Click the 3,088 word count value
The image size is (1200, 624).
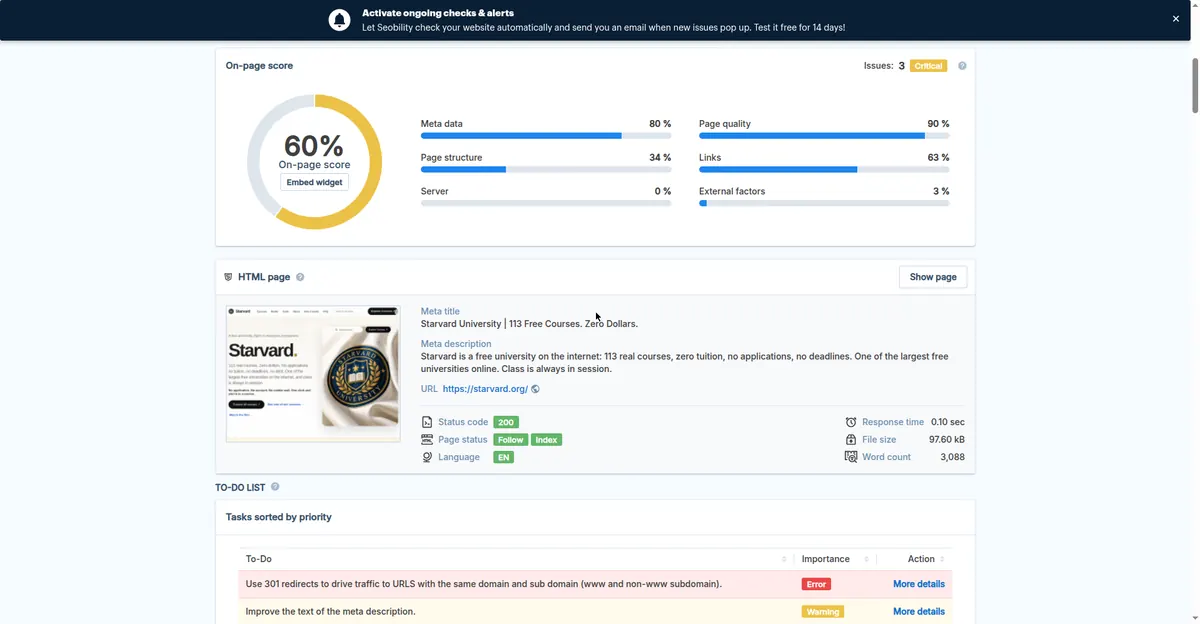pos(952,457)
